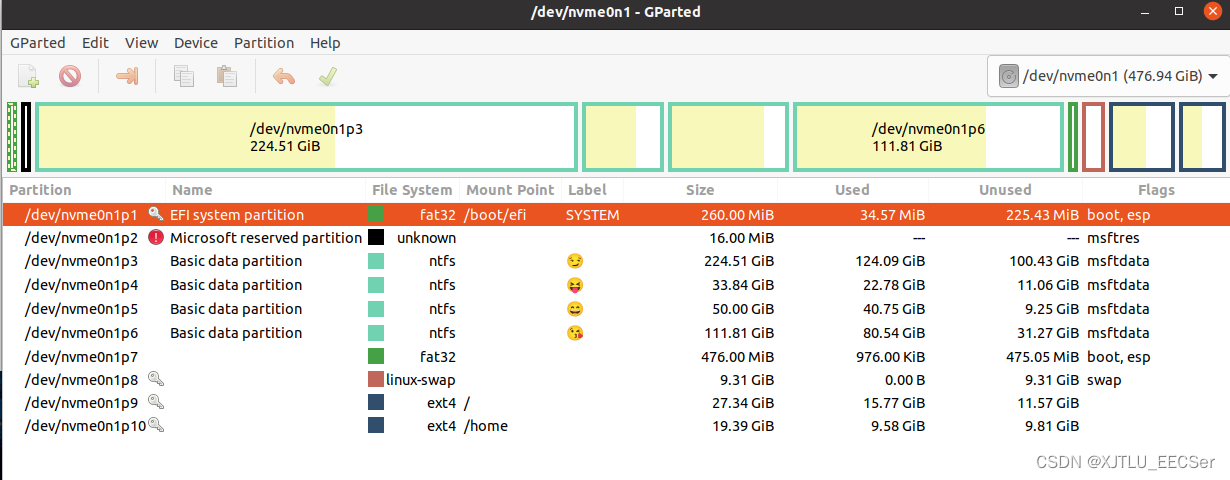Select nvme0n1p3 block in disk map
Screen dimensions: 1230x480
(306, 137)
